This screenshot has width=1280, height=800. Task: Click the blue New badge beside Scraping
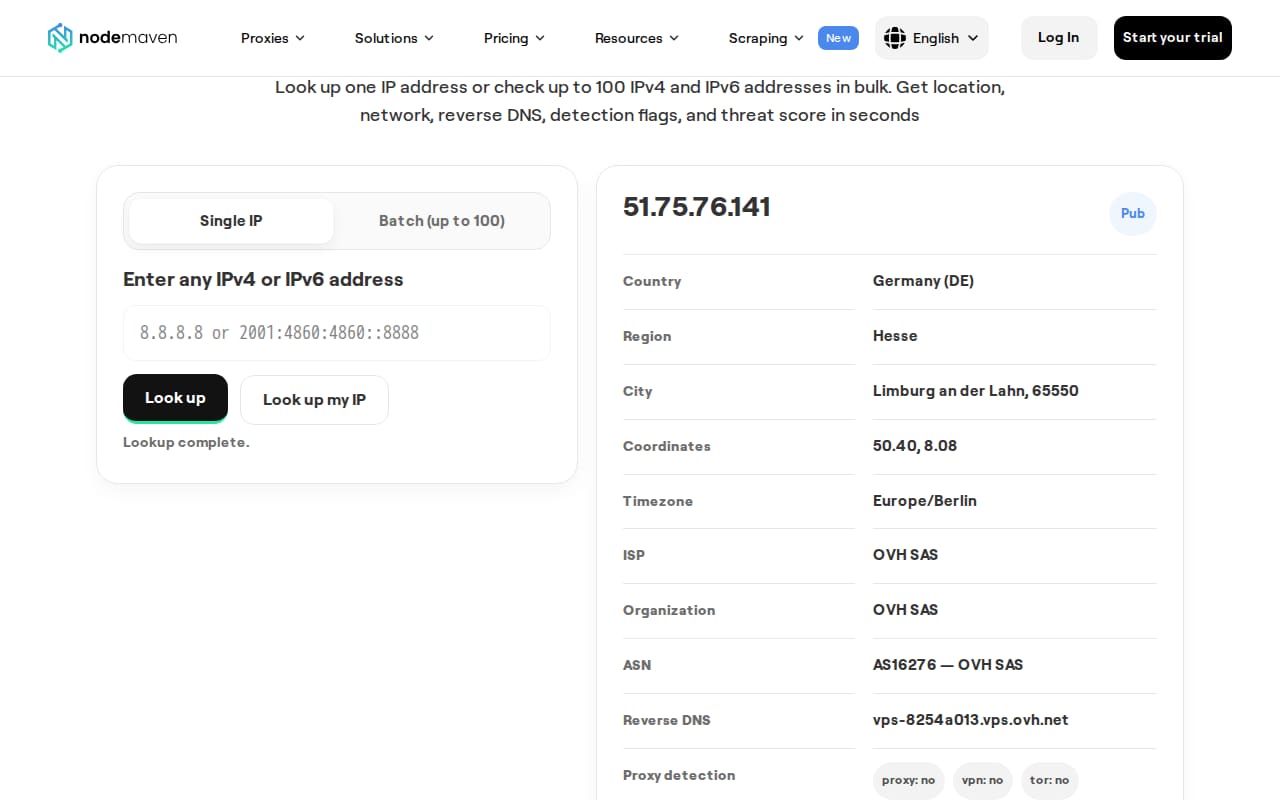click(838, 38)
